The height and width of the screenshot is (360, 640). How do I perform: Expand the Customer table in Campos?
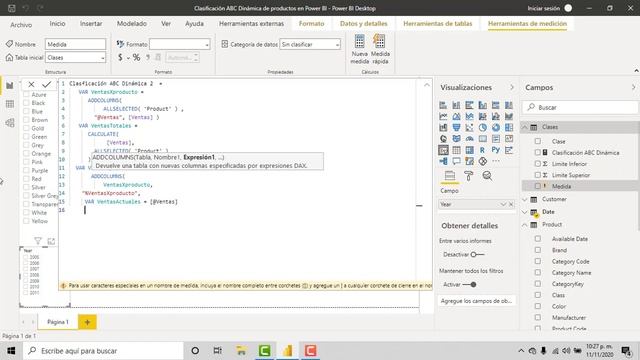pyautogui.click(x=525, y=199)
